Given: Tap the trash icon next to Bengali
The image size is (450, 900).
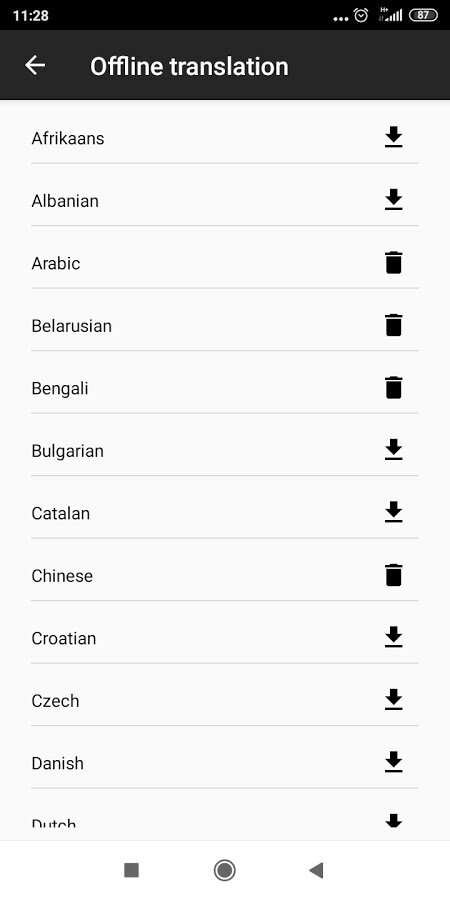Looking at the screenshot, I should (x=394, y=388).
